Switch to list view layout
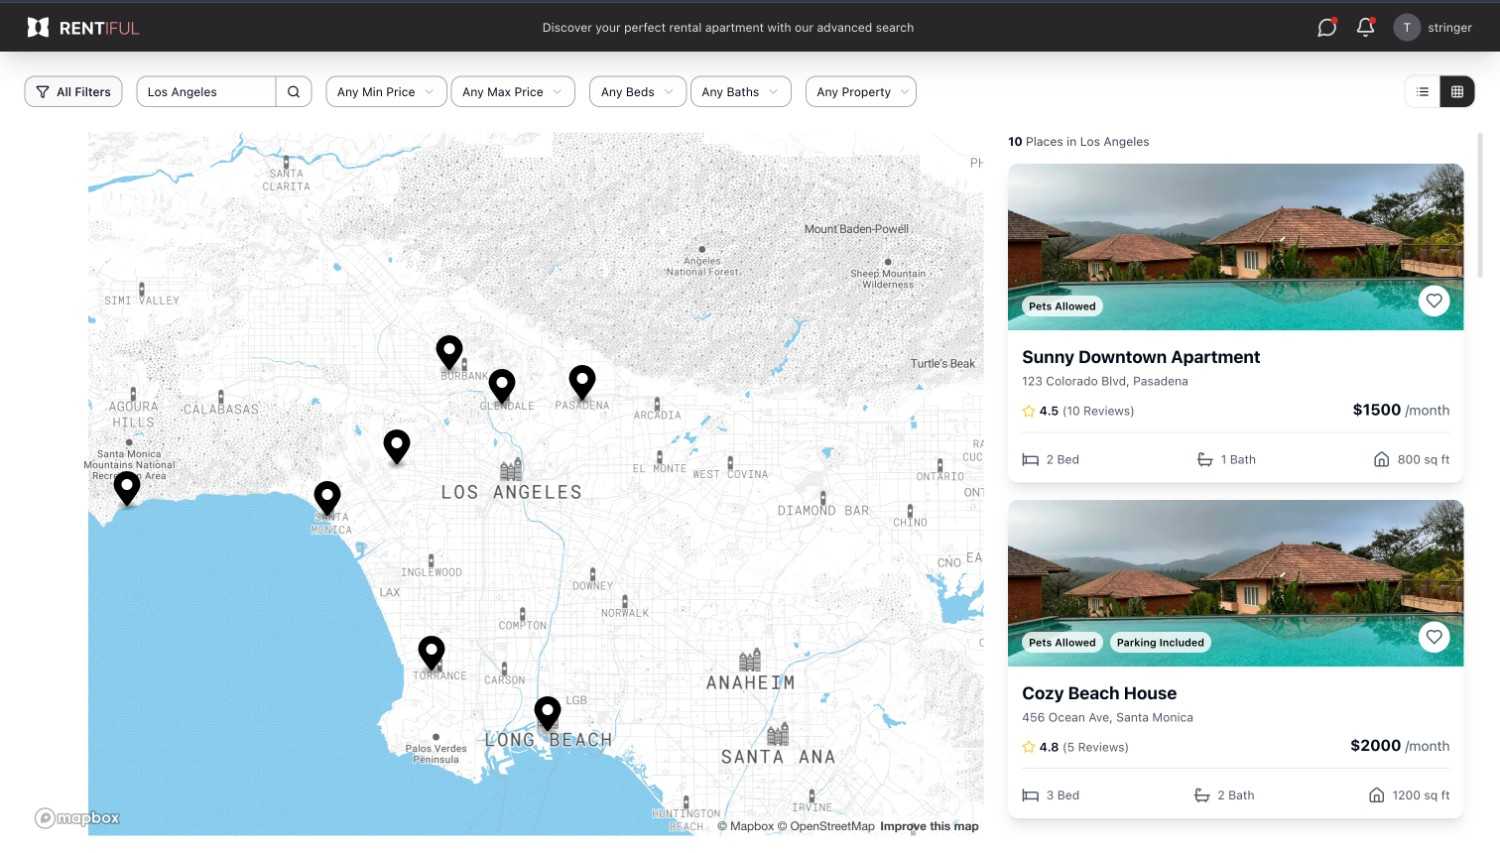 tap(1422, 92)
